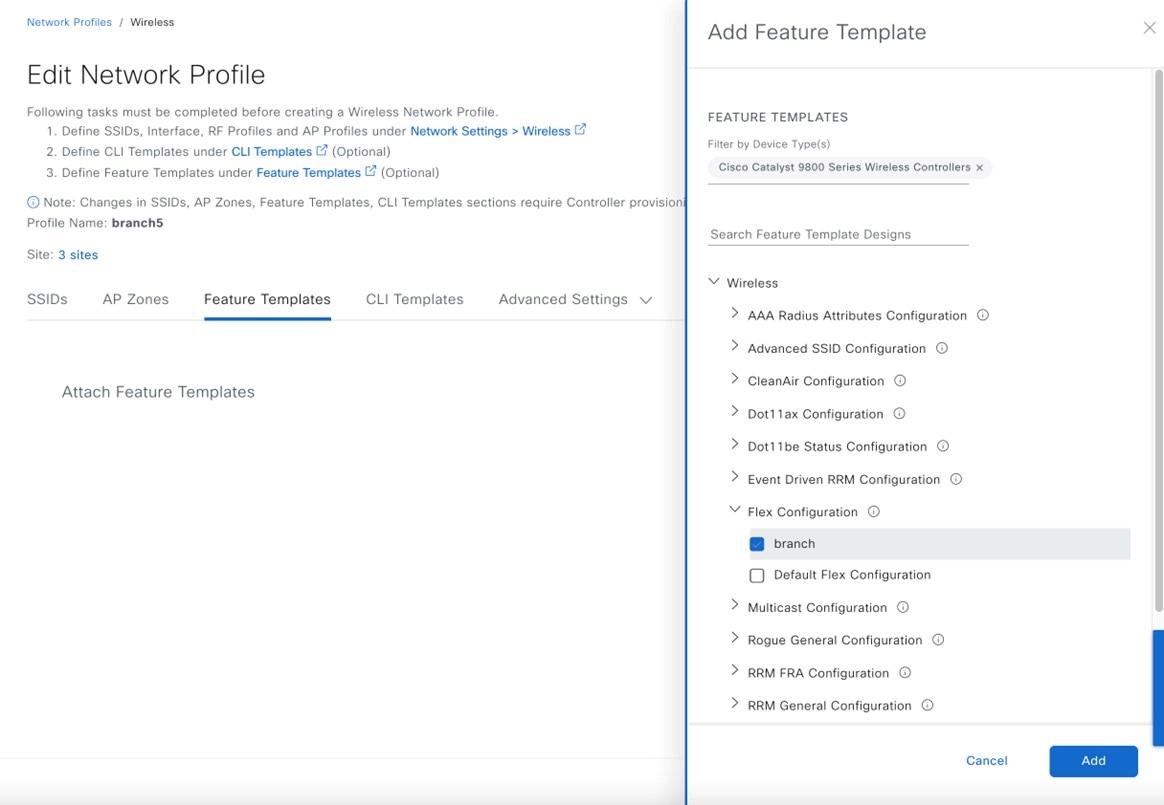Click info icon beside Rogue General Configuration
The width and height of the screenshot is (1164, 805).
click(938, 640)
